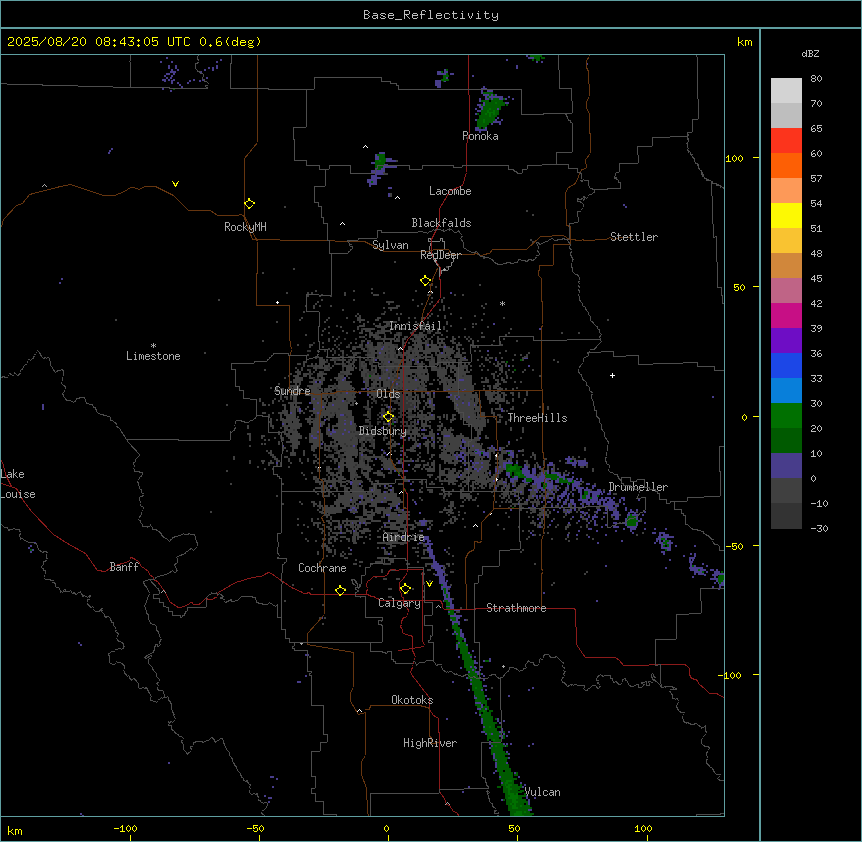Click the yellow marker at Calgary
Viewport: 862px width, 842px height.
(405, 589)
